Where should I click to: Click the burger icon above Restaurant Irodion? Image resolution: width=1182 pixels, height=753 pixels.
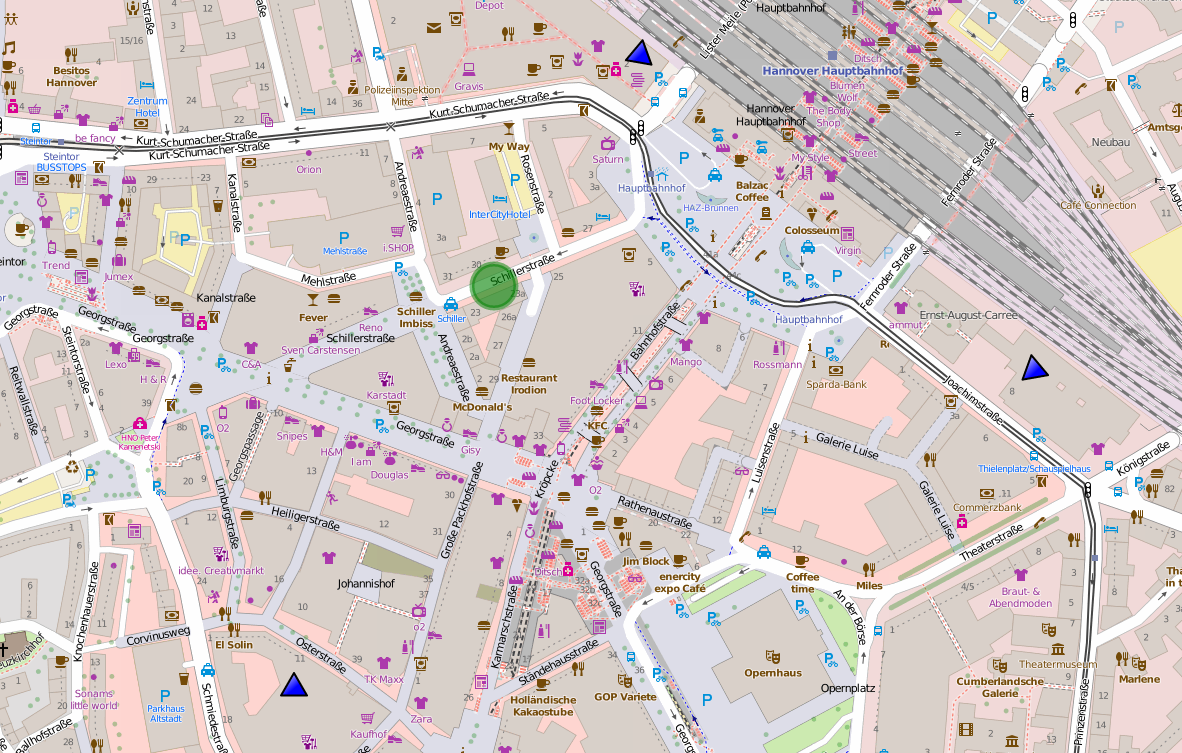point(528,363)
